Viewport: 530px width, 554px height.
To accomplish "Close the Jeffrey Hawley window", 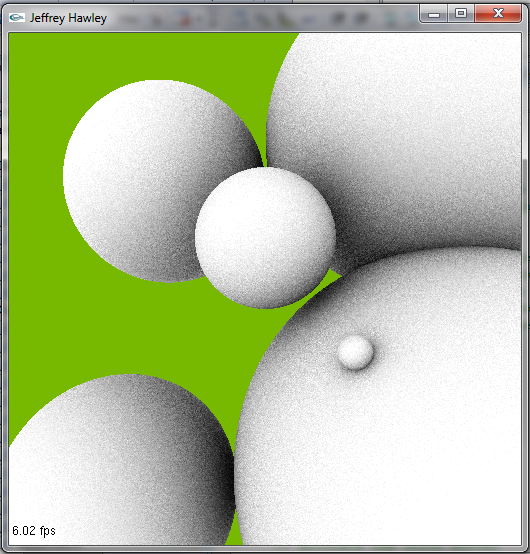I will tap(498, 14).
